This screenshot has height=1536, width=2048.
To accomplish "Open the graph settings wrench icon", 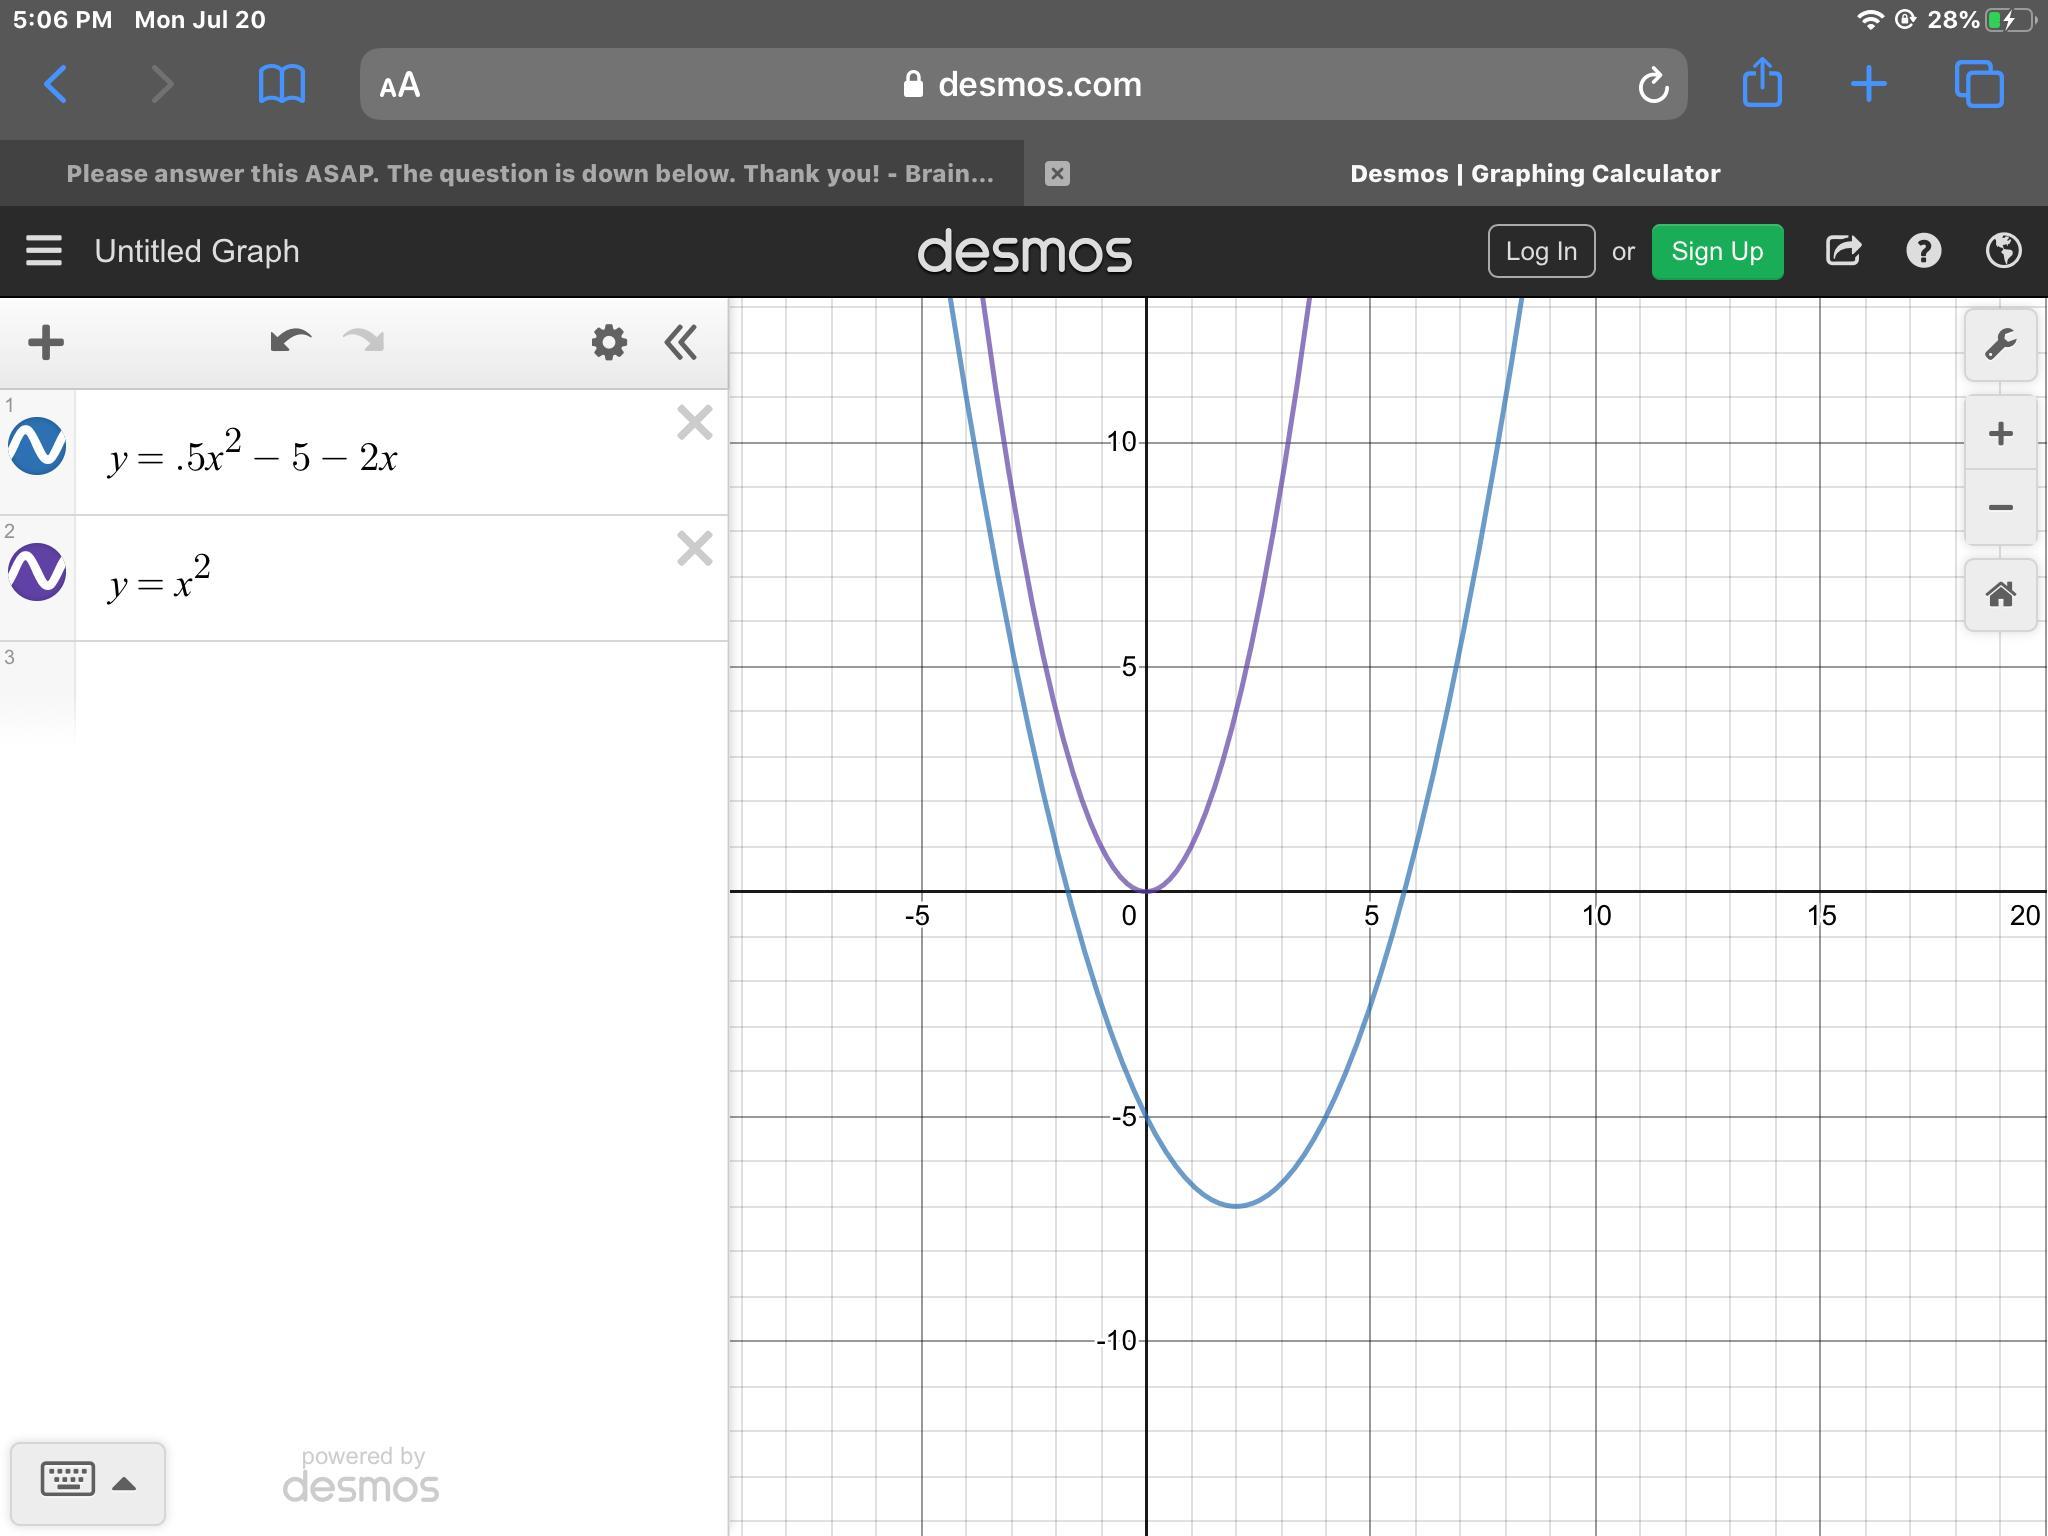I will point(2000,345).
